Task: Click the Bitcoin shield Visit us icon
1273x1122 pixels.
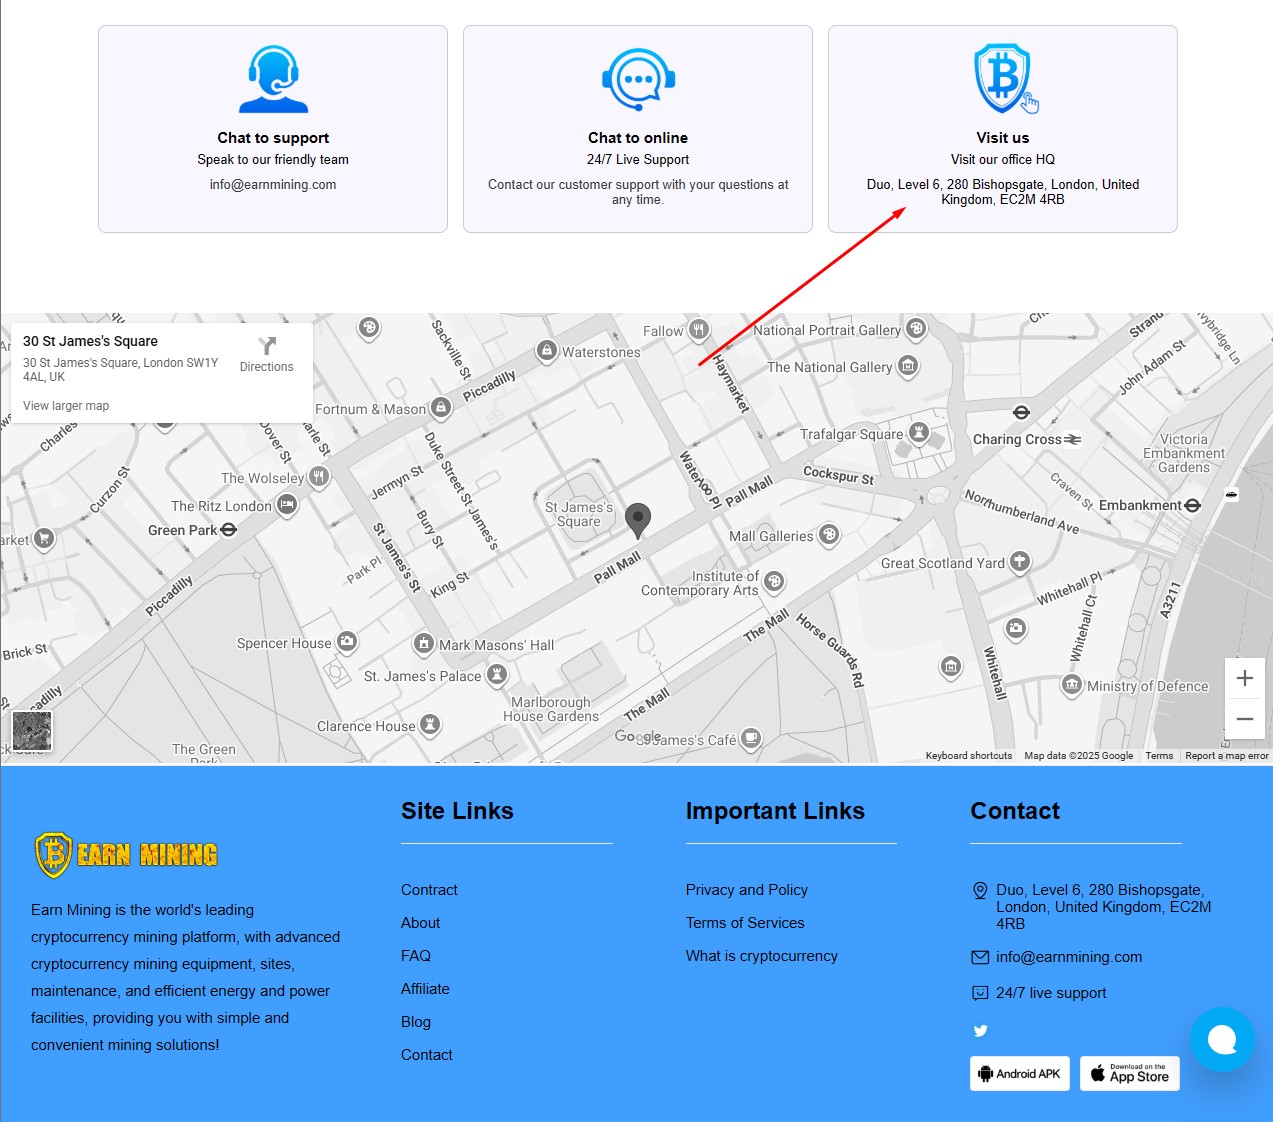Action: tap(1003, 79)
